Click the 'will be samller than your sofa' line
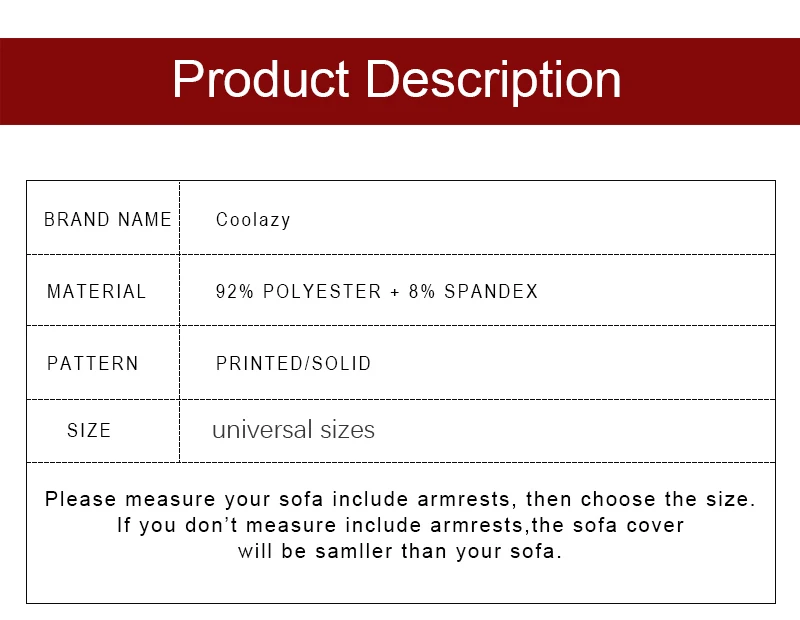The width and height of the screenshot is (800, 620). click(400, 551)
